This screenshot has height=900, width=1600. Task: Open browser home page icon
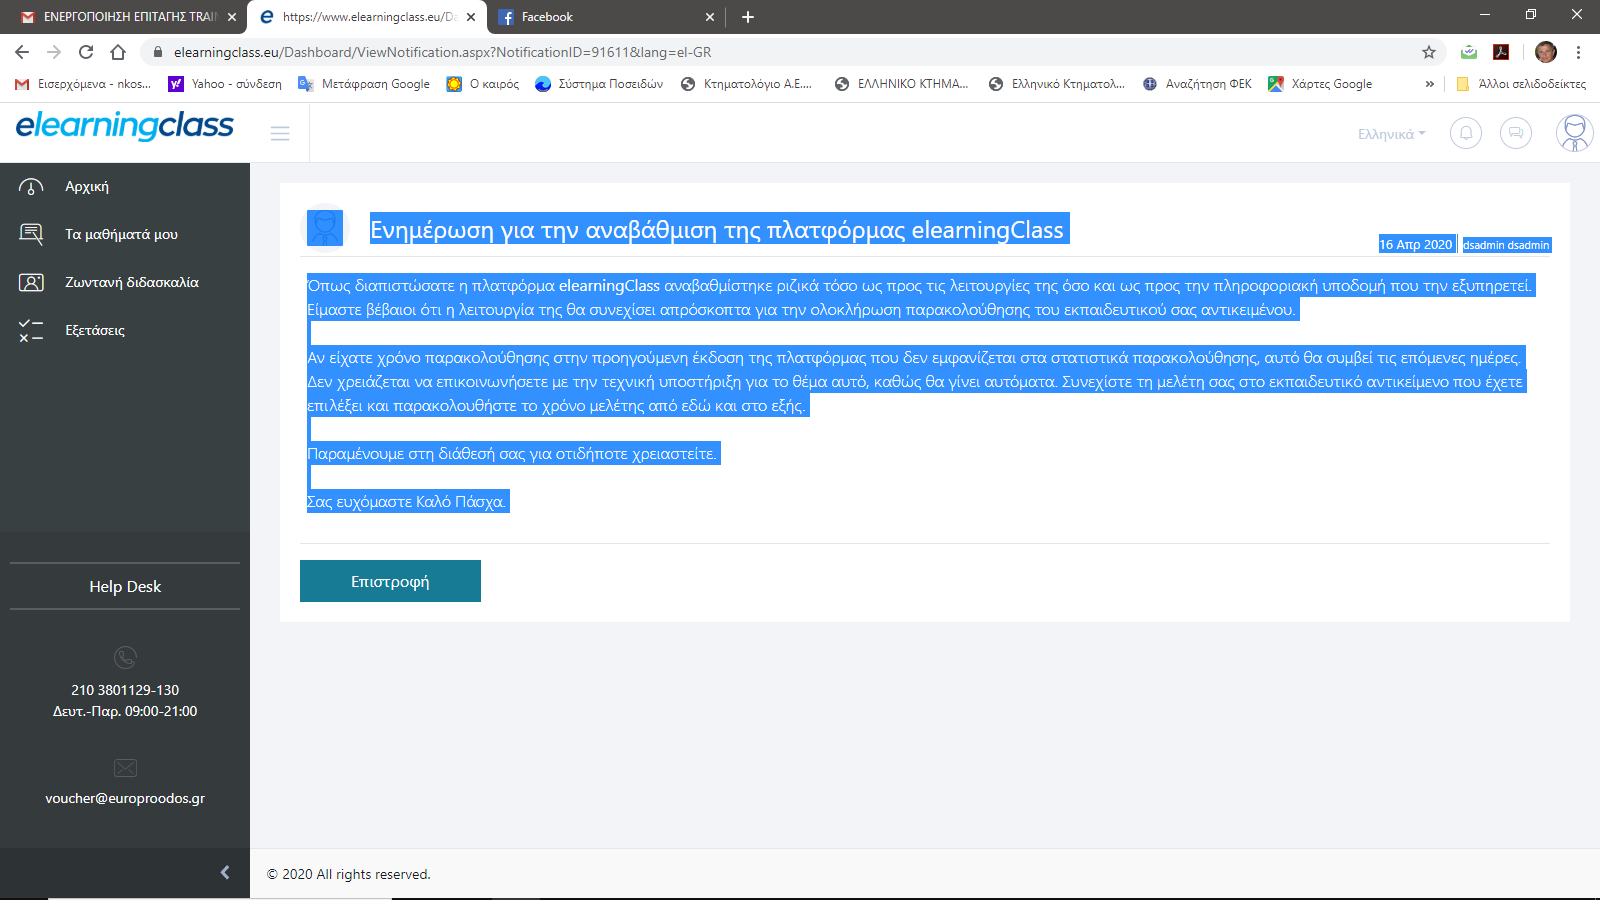tap(118, 52)
